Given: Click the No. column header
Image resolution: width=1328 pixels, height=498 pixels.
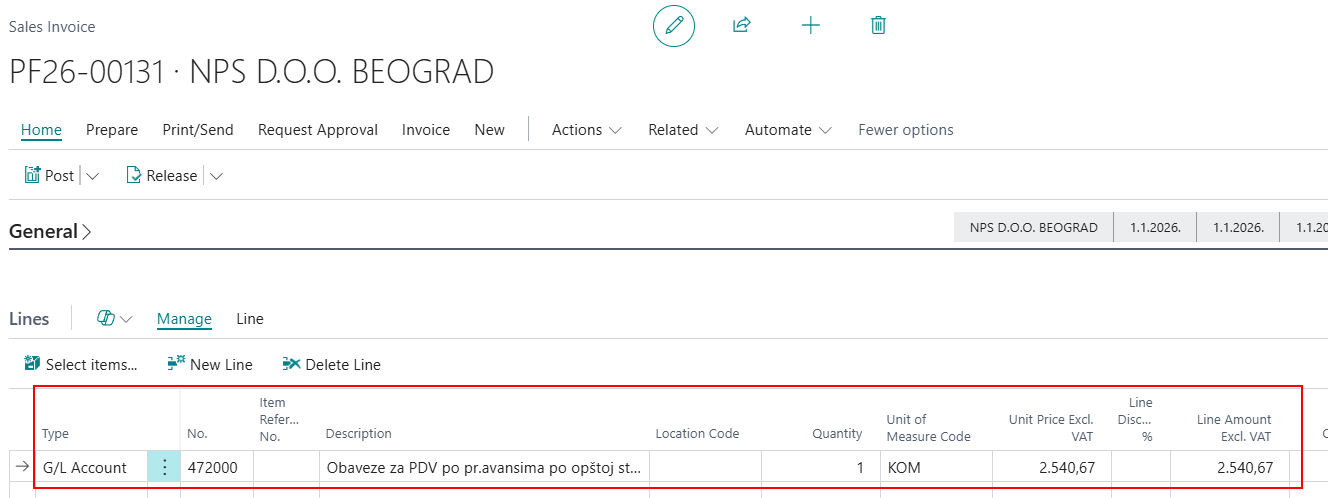Looking at the screenshot, I should pos(197,434).
